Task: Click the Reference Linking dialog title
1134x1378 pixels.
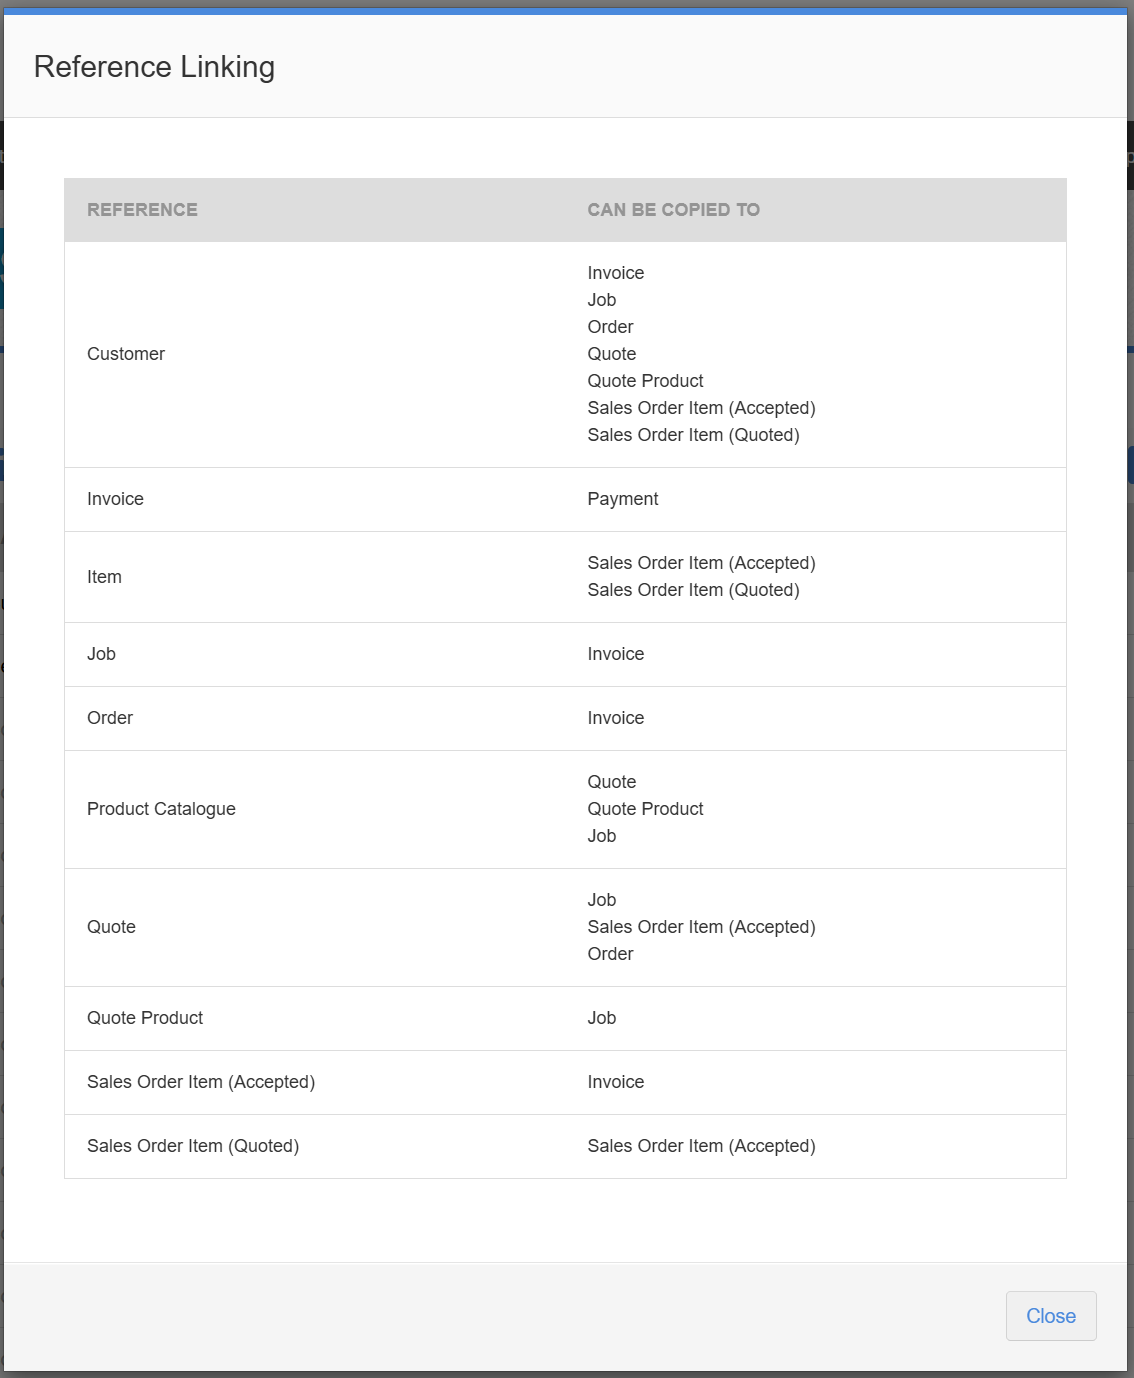Action: pos(154,67)
